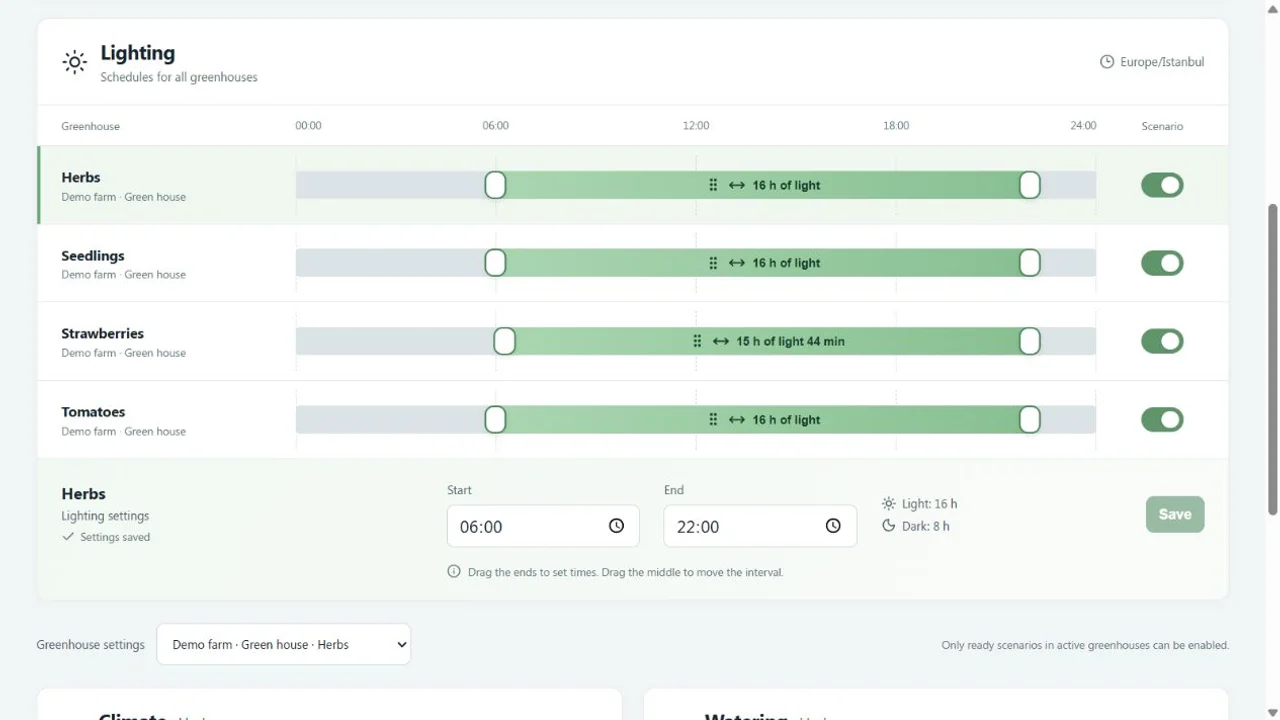This screenshot has height=720, width=1280.
Task: Click the Herbs greenhouse name in the list
Action: (x=81, y=178)
